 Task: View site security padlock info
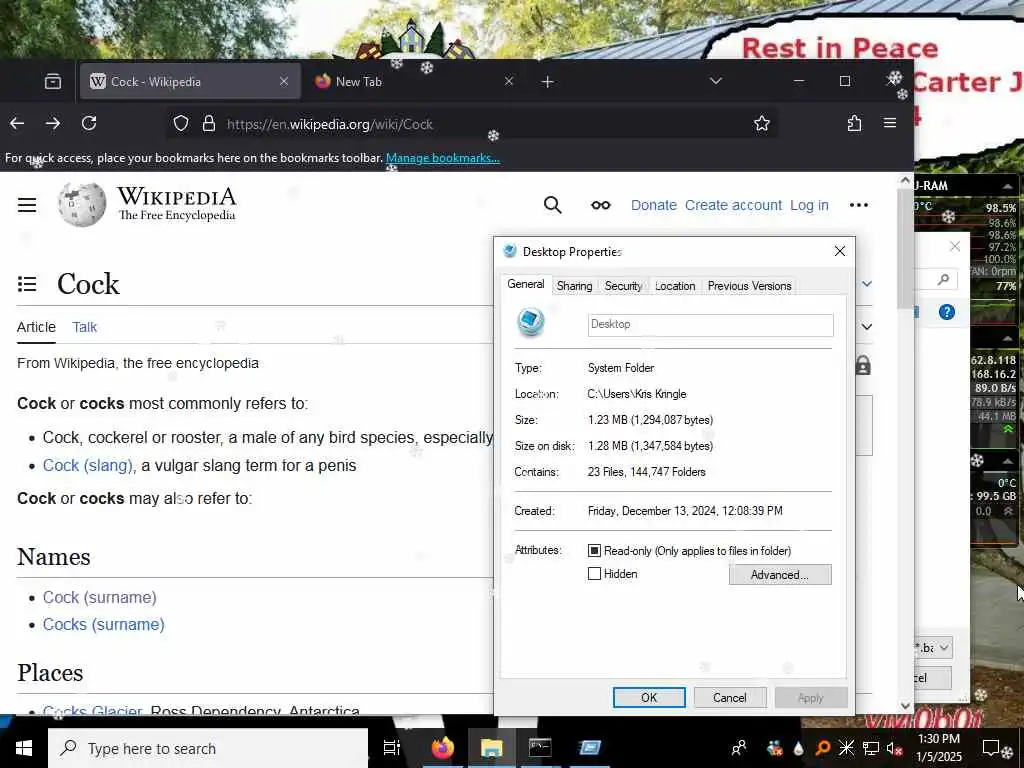pos(209,123)
